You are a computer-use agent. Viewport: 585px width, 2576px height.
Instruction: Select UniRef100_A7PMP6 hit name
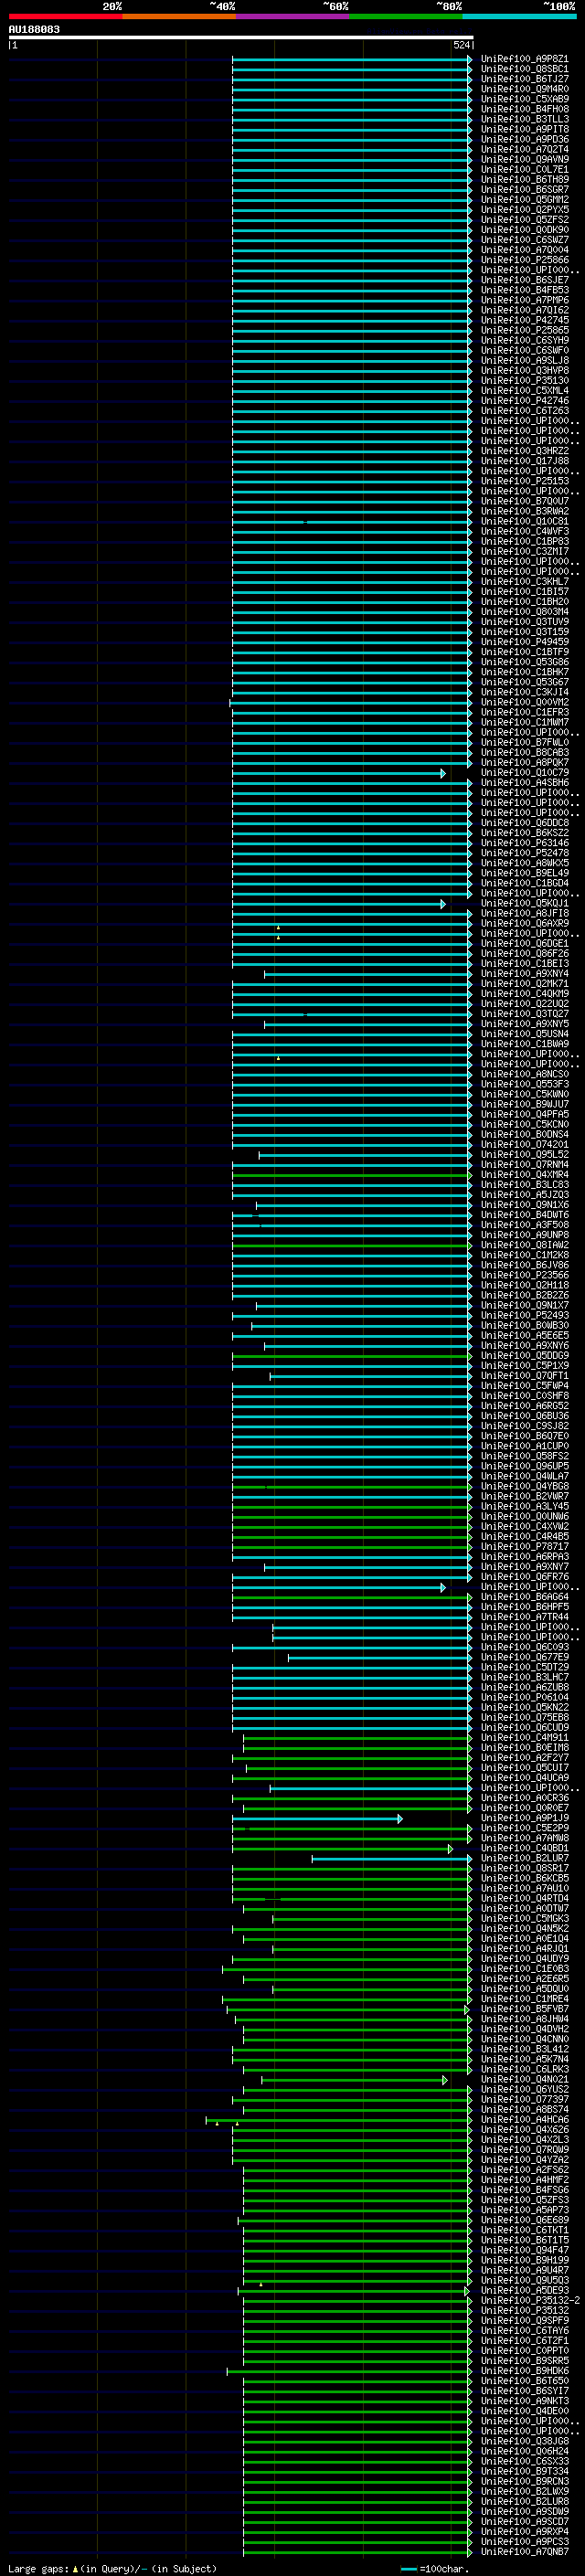[x=524, y=300]
